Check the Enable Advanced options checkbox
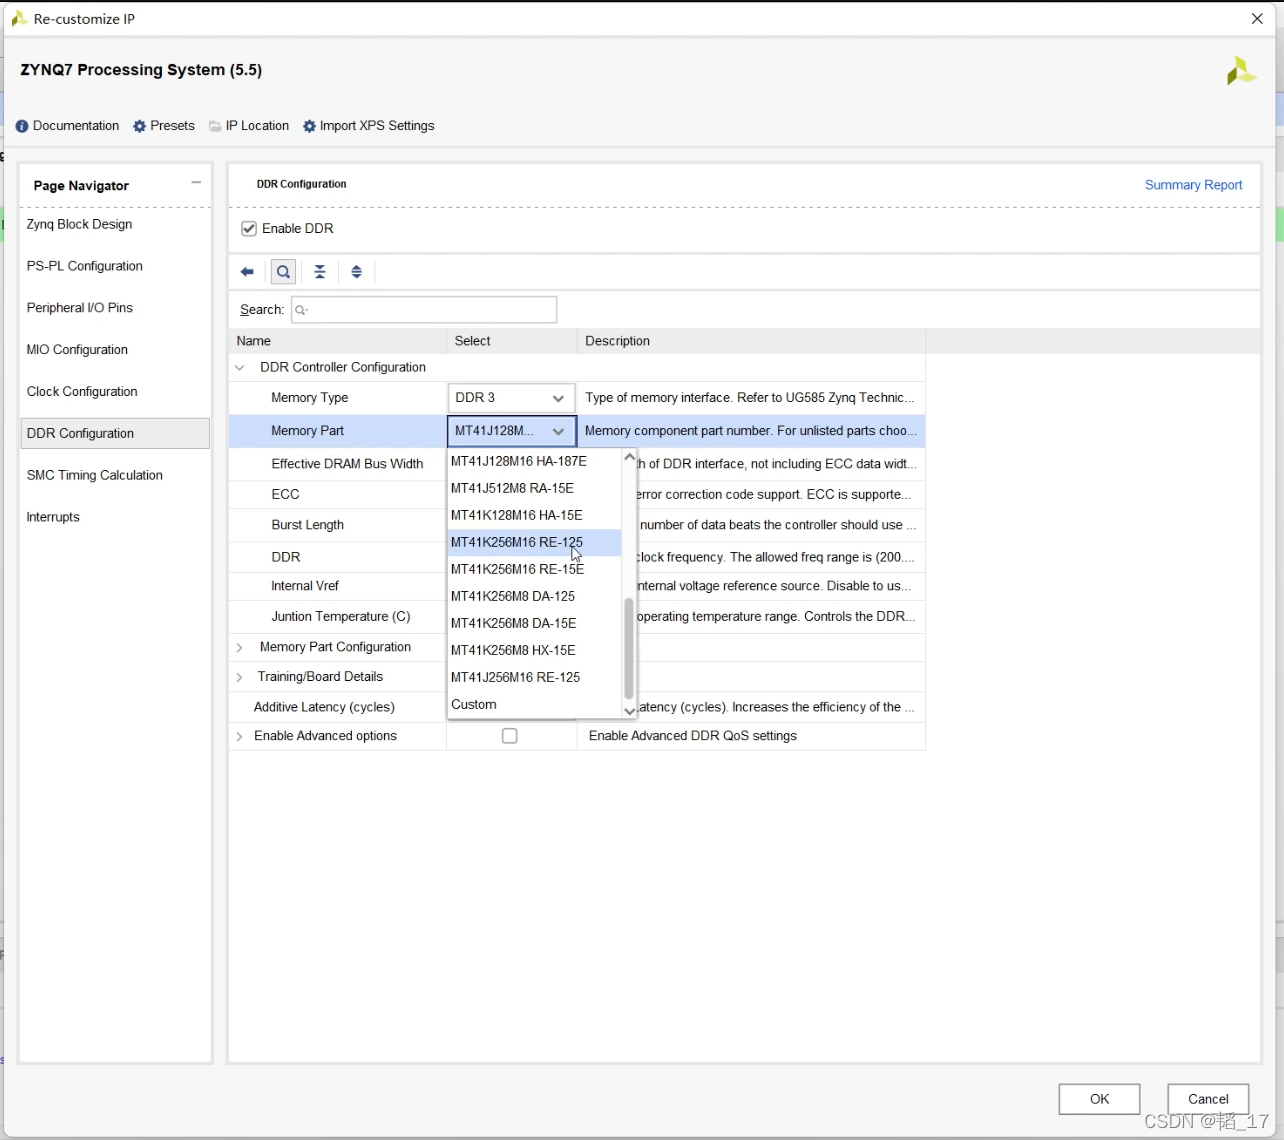The width and height of the screenshot is (1284, 1140). point(510,736)
